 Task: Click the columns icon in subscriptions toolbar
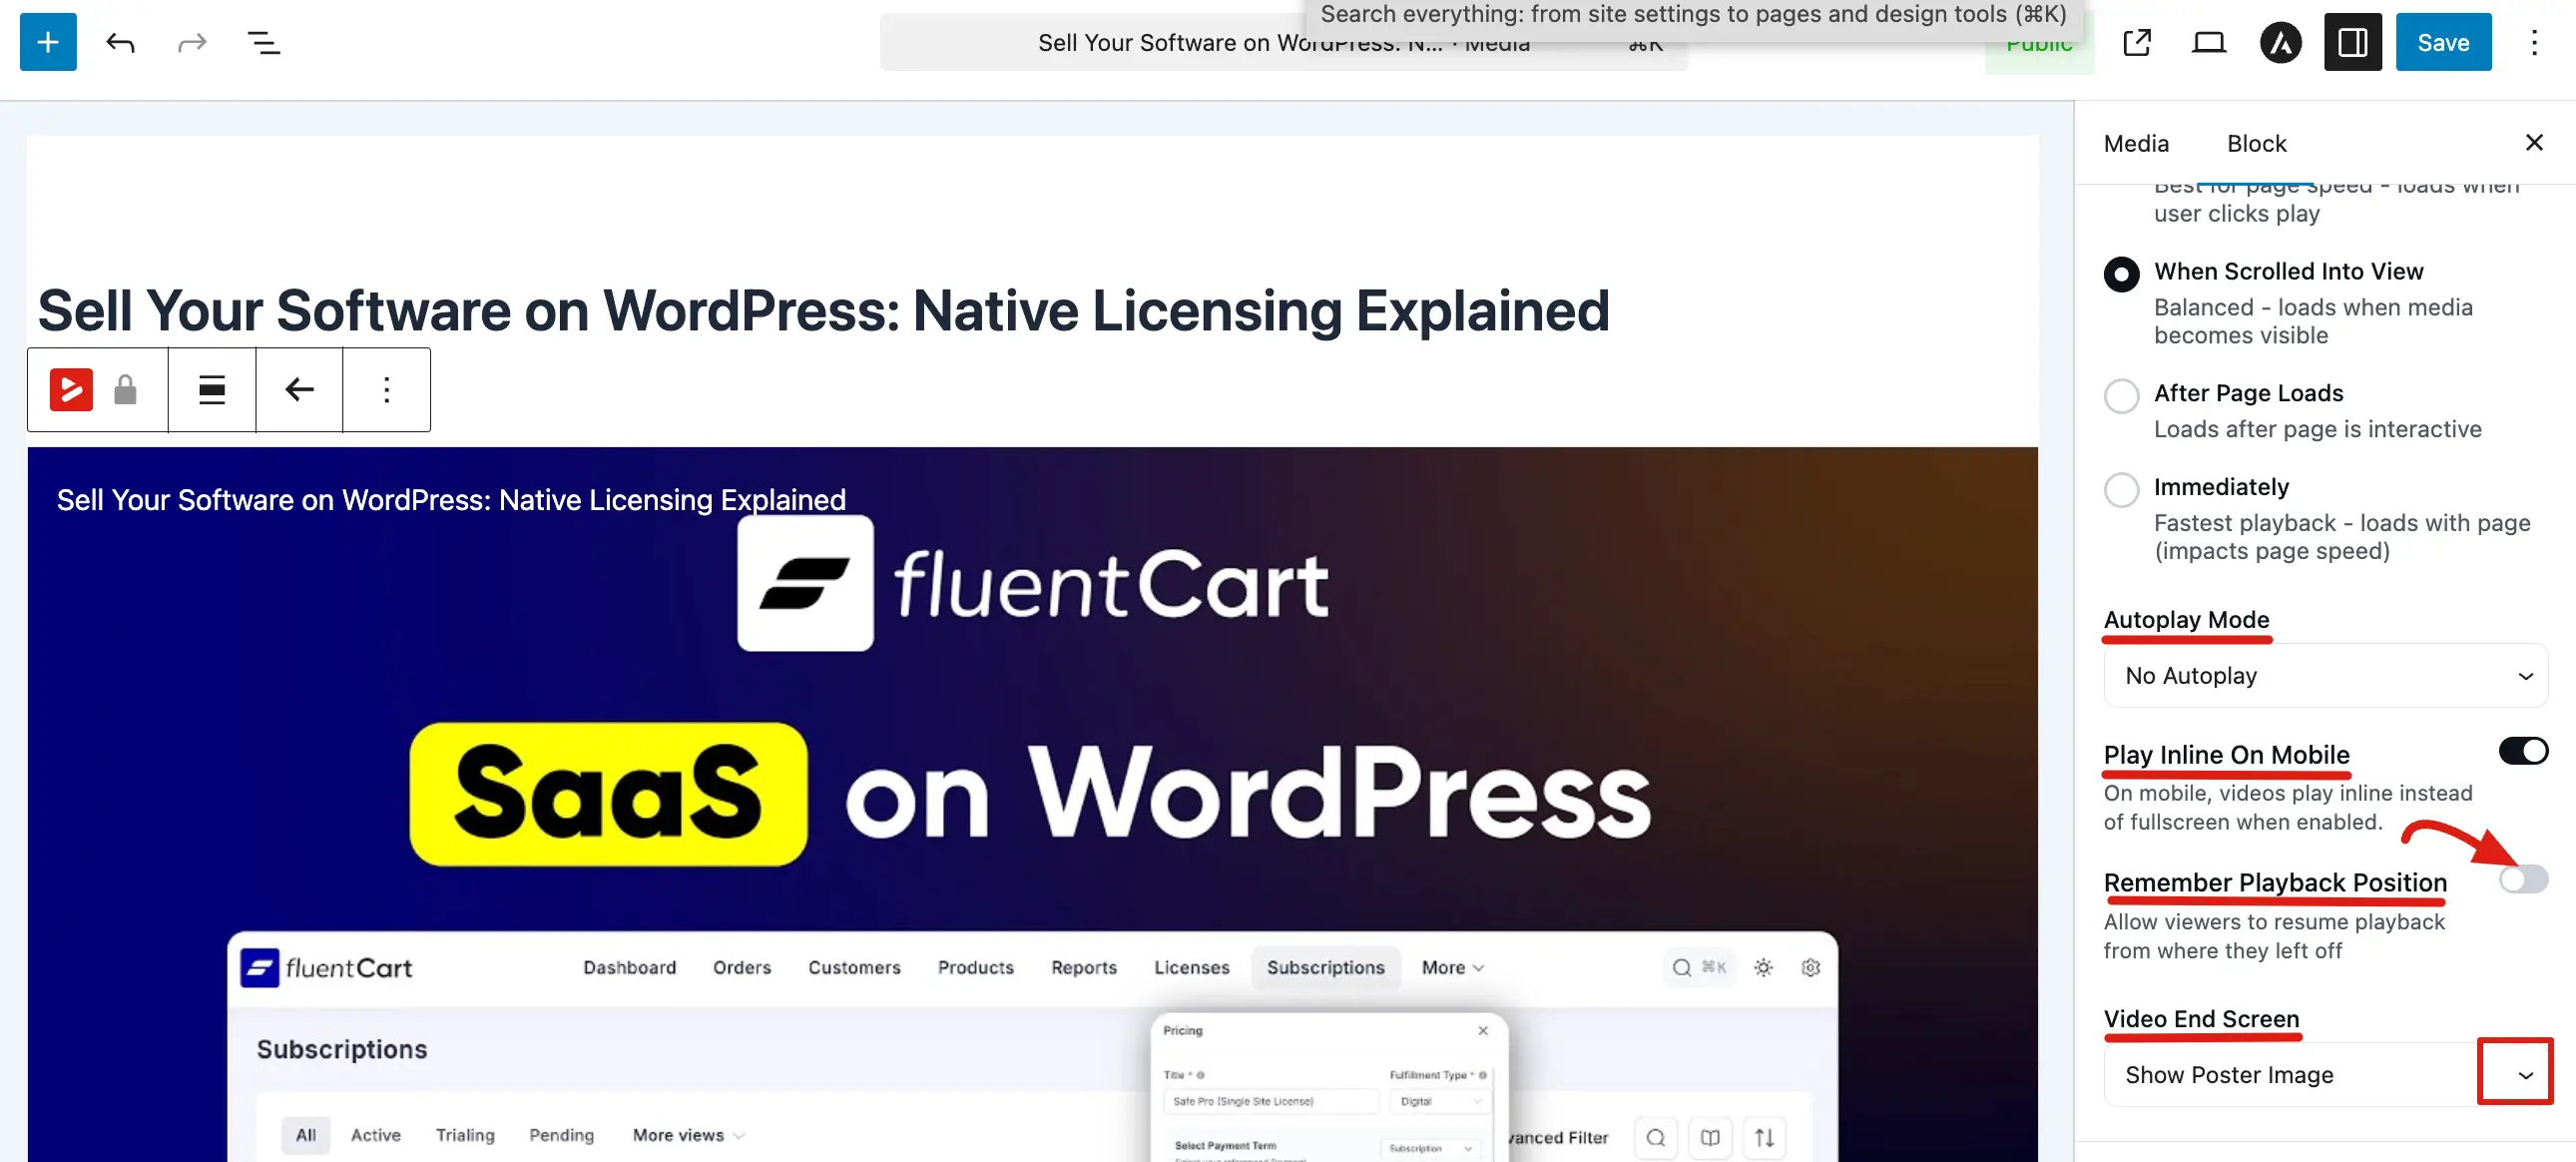tap(1710, 1137)
